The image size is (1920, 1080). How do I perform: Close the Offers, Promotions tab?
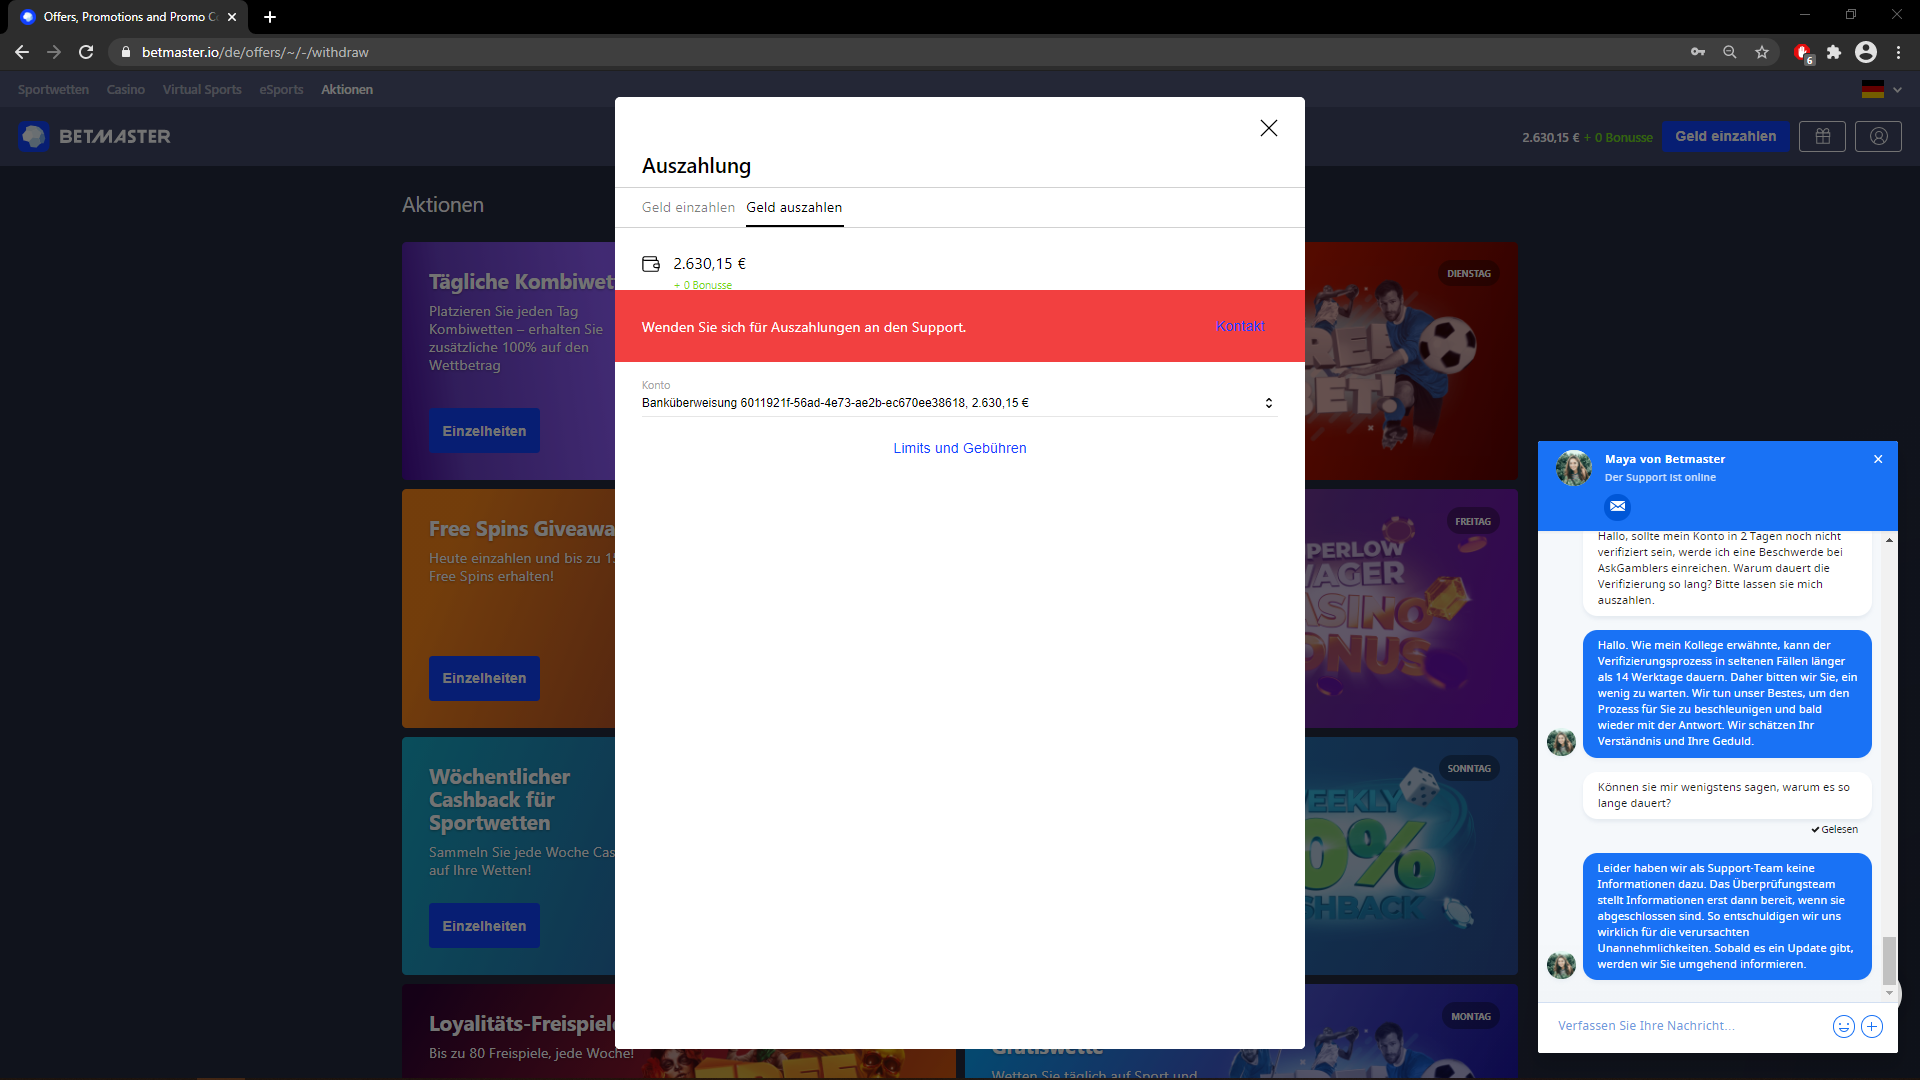(232, 17)
